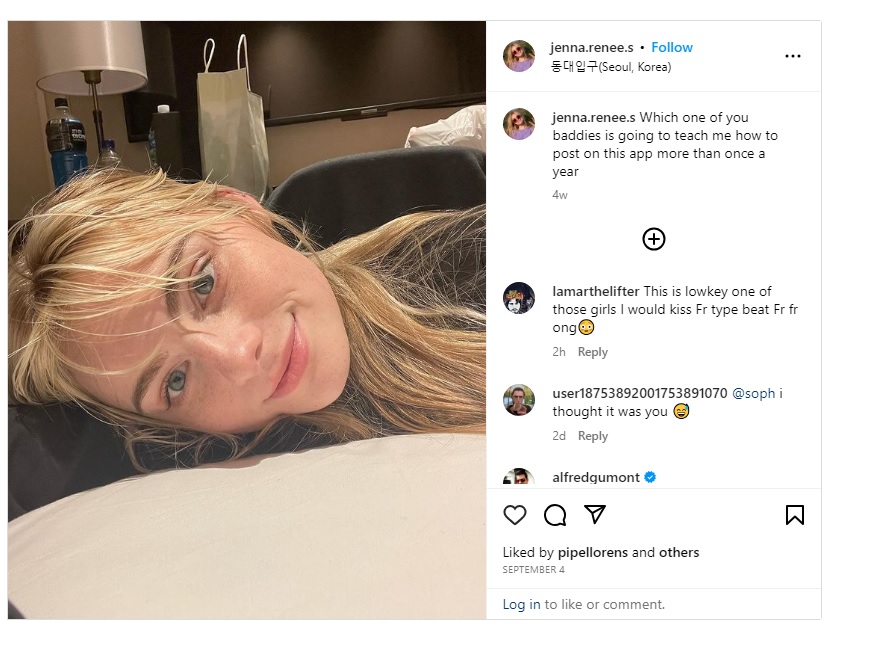
Task: Load more comments with plus circle
Action: coord(654,239)
